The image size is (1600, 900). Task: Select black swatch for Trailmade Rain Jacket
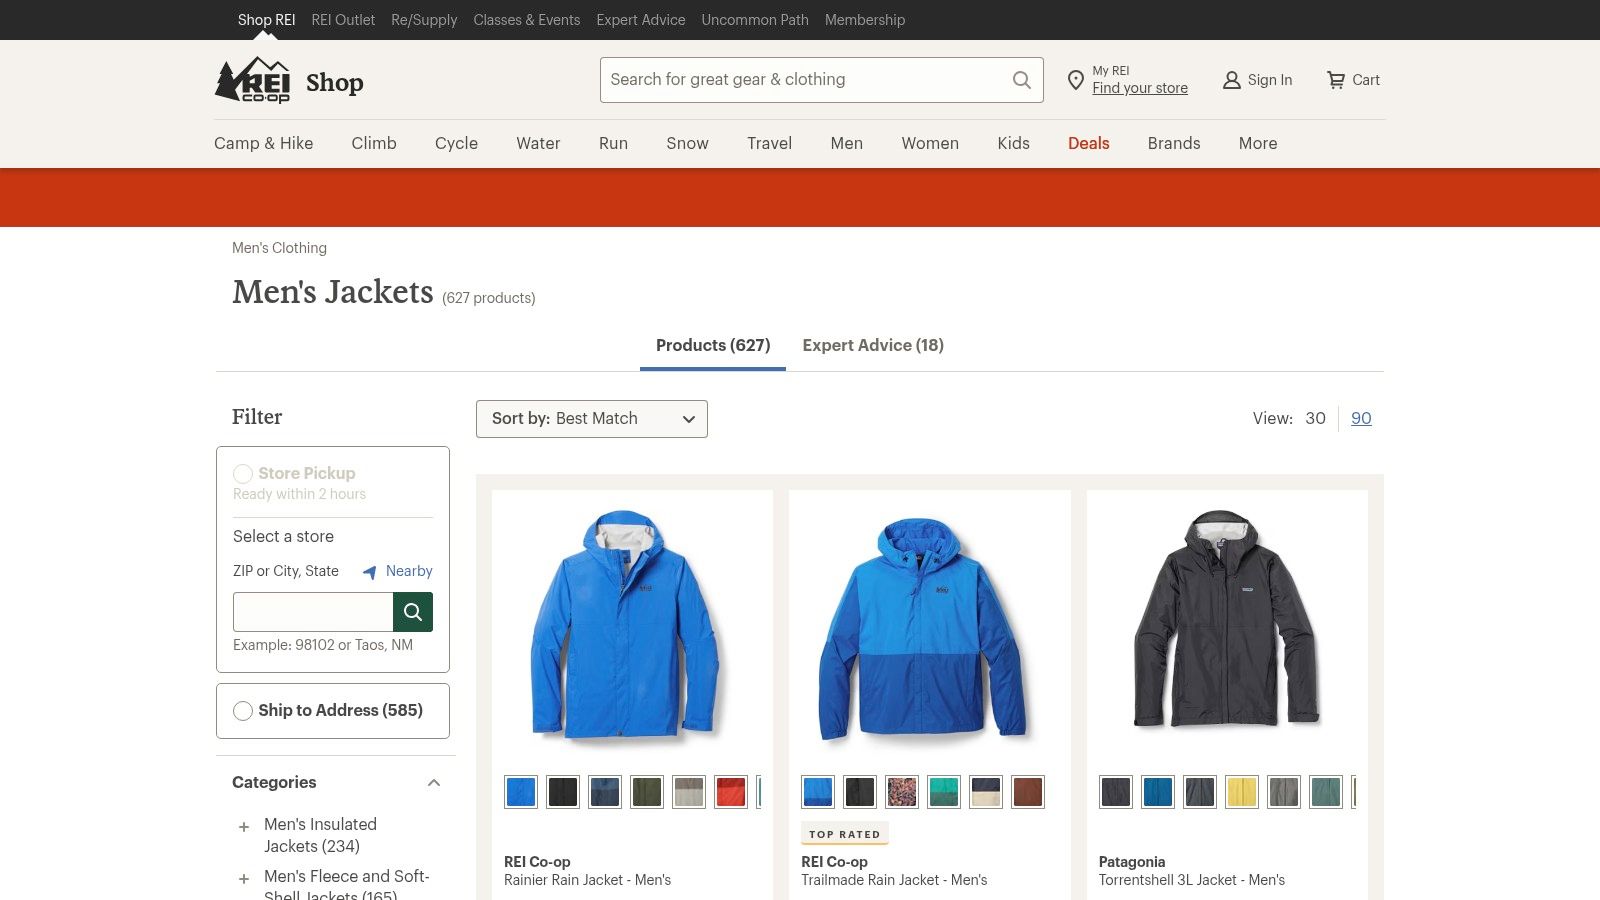(x=860, y=792)
